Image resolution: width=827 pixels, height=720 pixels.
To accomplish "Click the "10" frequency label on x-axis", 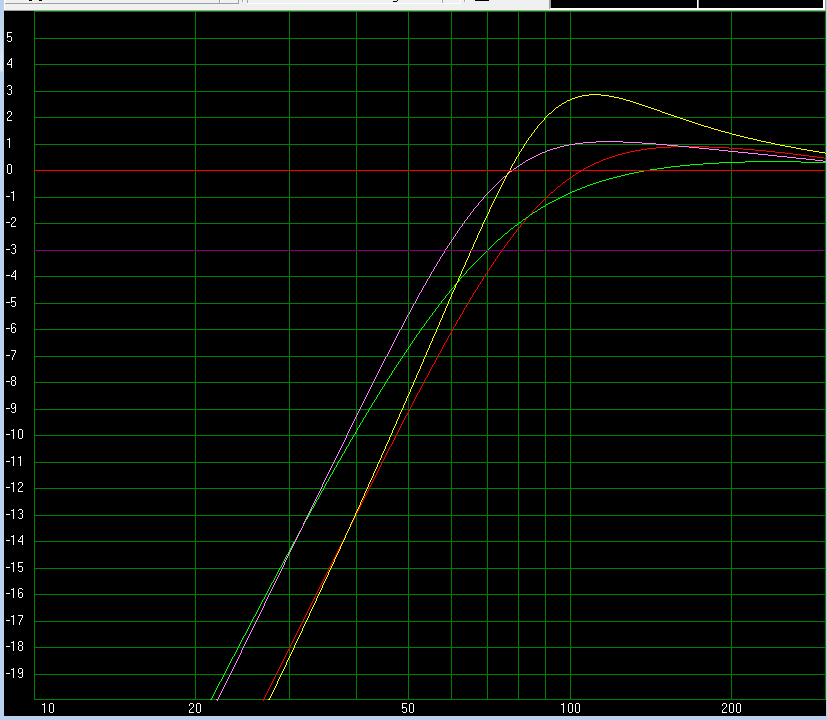I will coord(48,708).
